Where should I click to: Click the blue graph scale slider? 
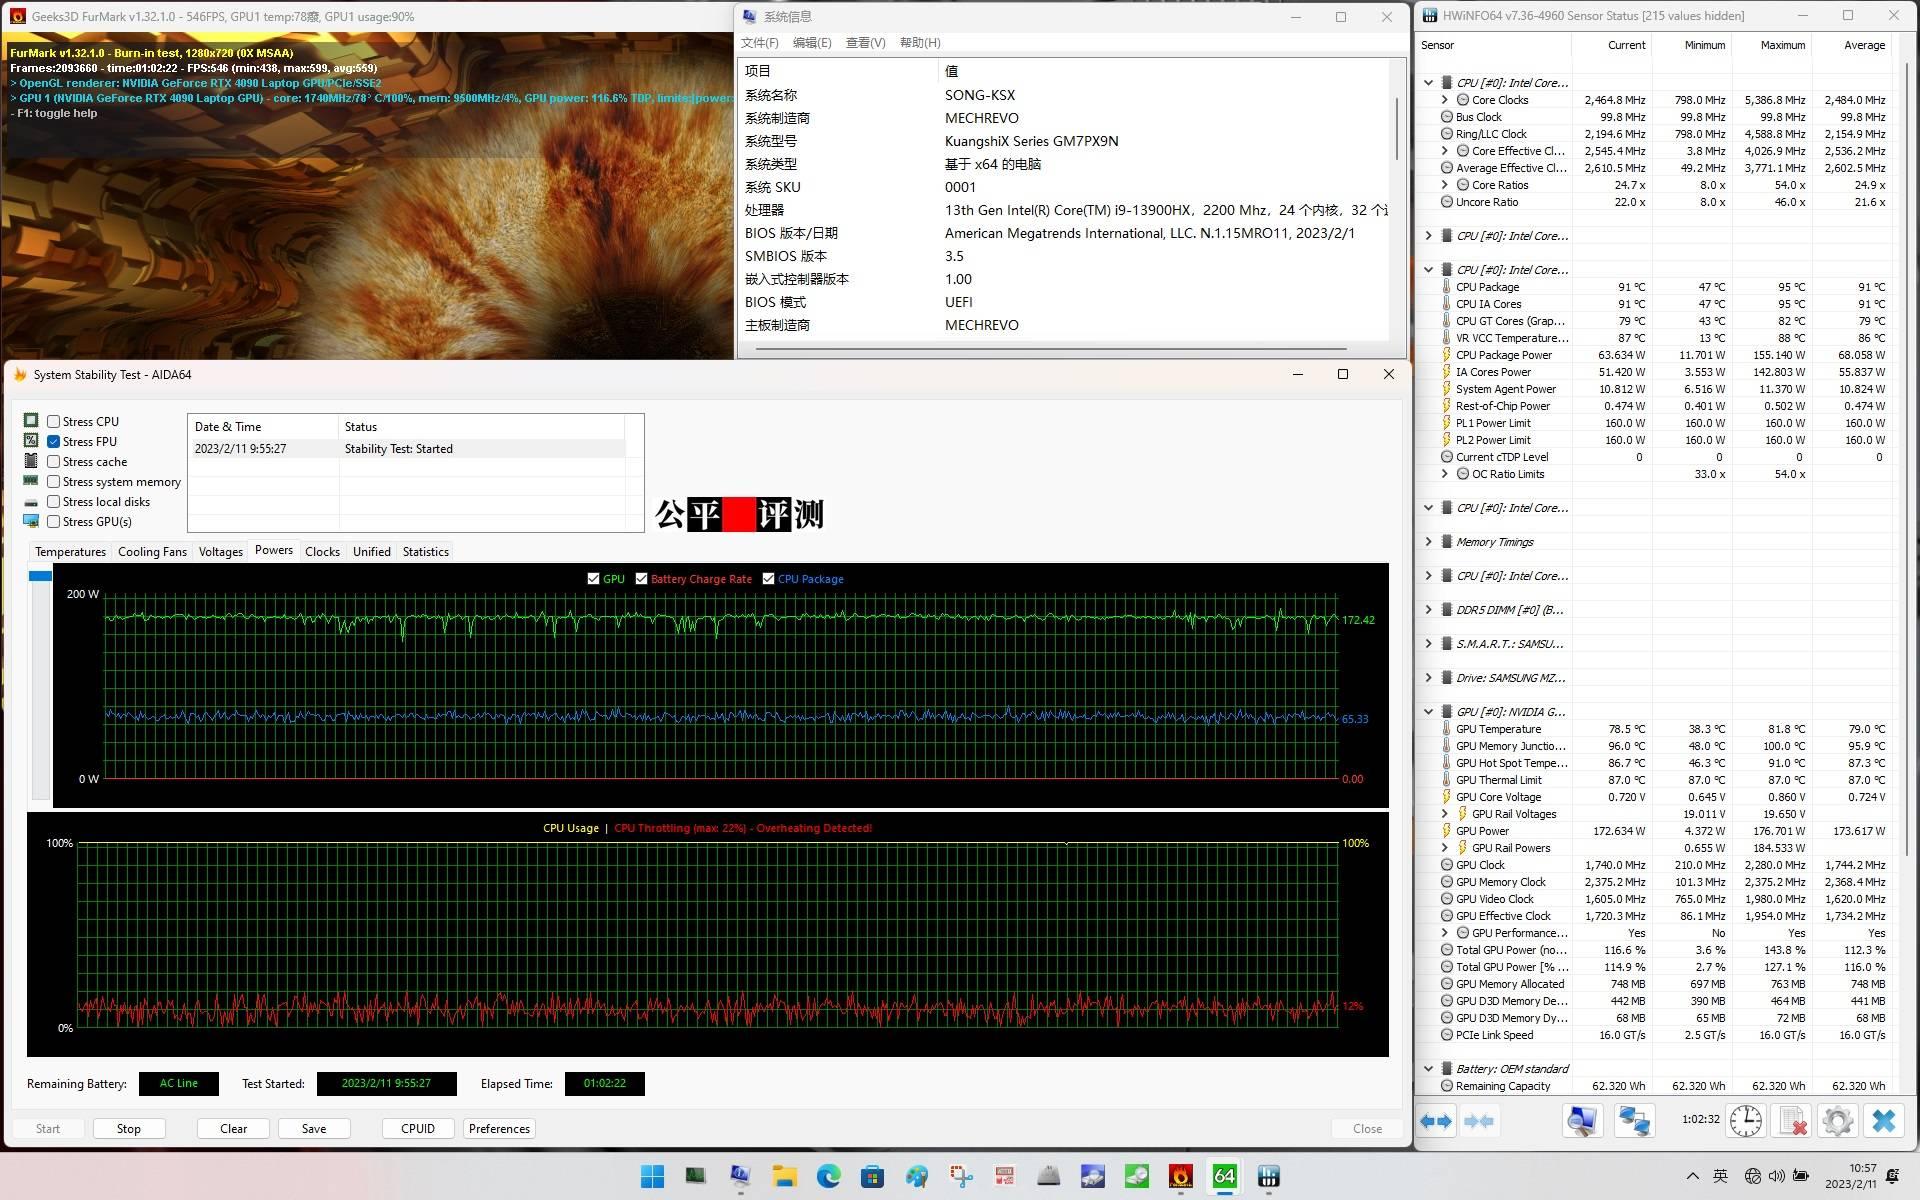[40, 576]
